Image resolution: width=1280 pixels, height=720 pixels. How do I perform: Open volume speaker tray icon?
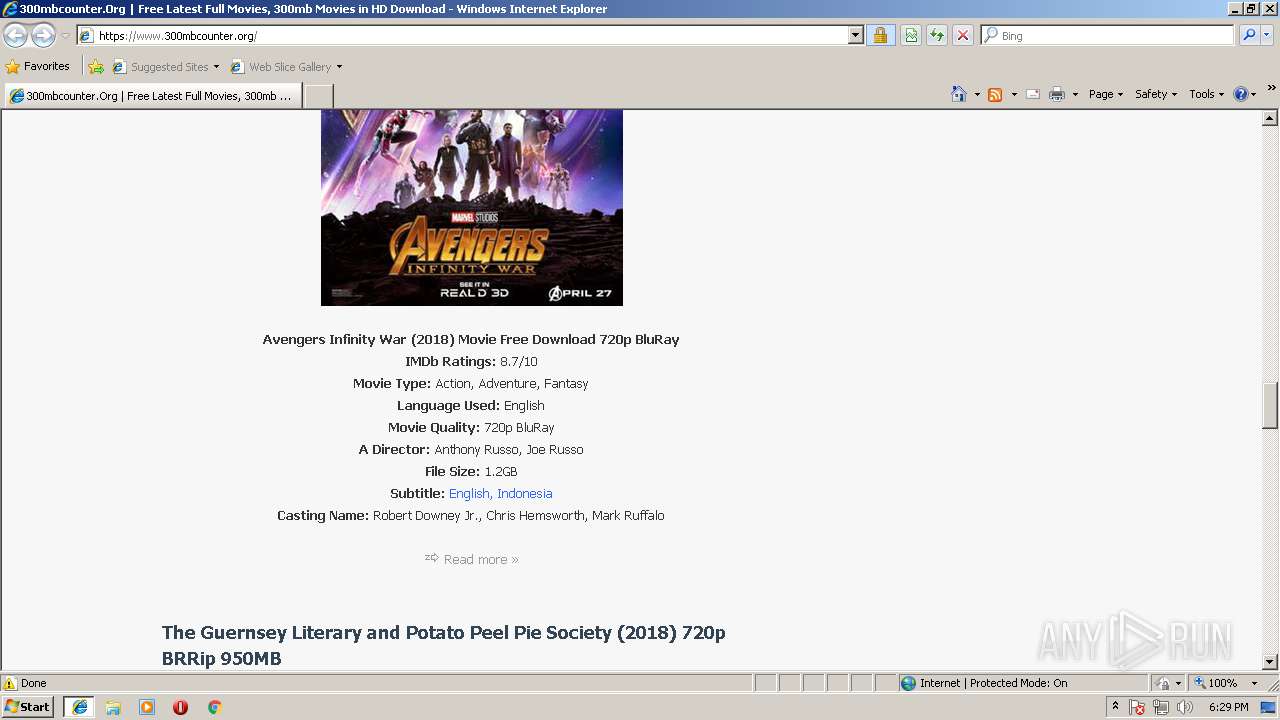point(1185,707)
